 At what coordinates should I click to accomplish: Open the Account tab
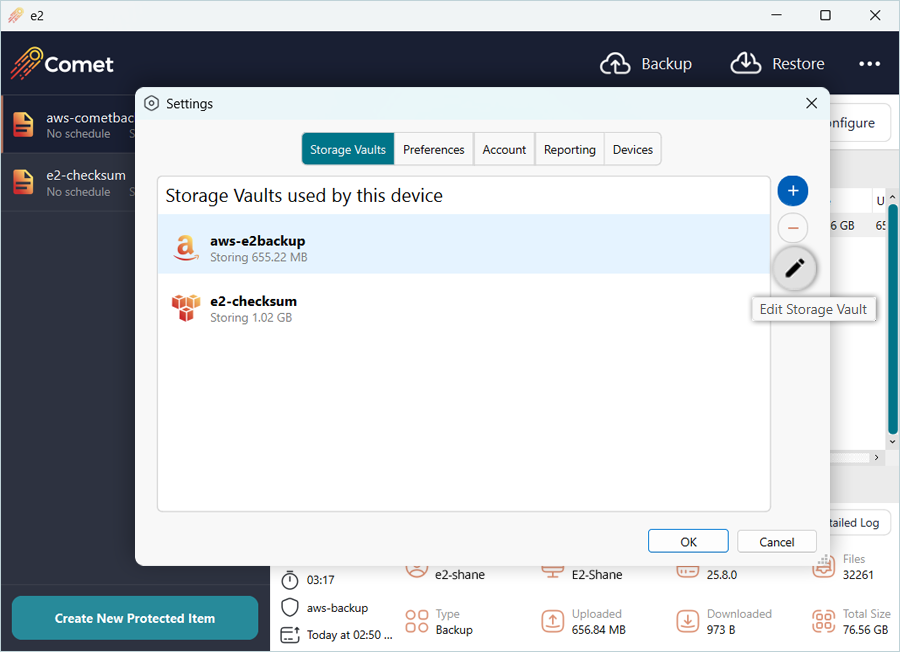pos(504,149)
